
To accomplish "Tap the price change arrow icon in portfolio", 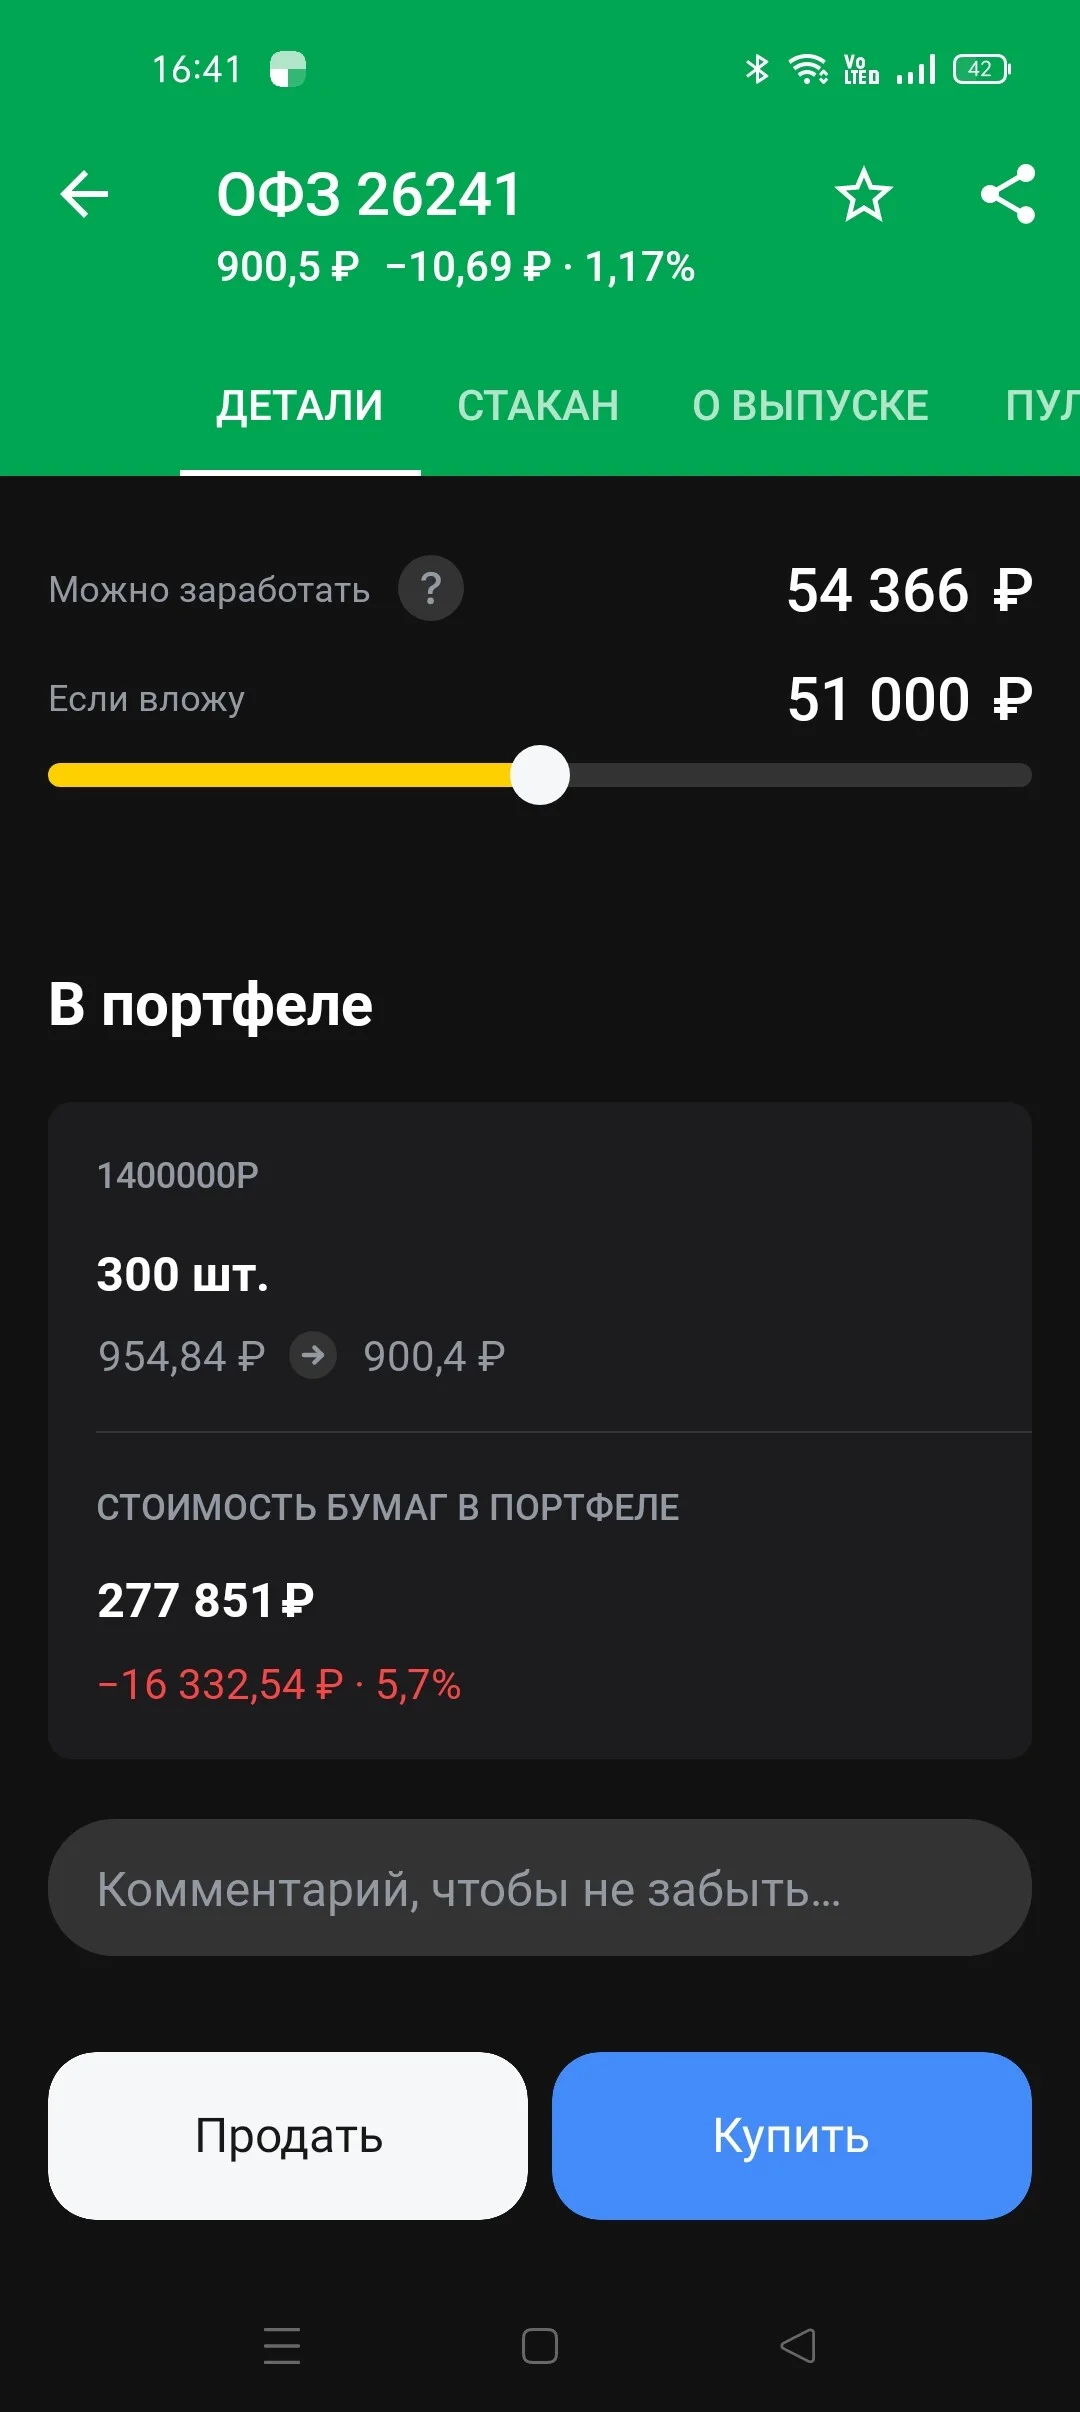I will click(x=313, y=1356).
